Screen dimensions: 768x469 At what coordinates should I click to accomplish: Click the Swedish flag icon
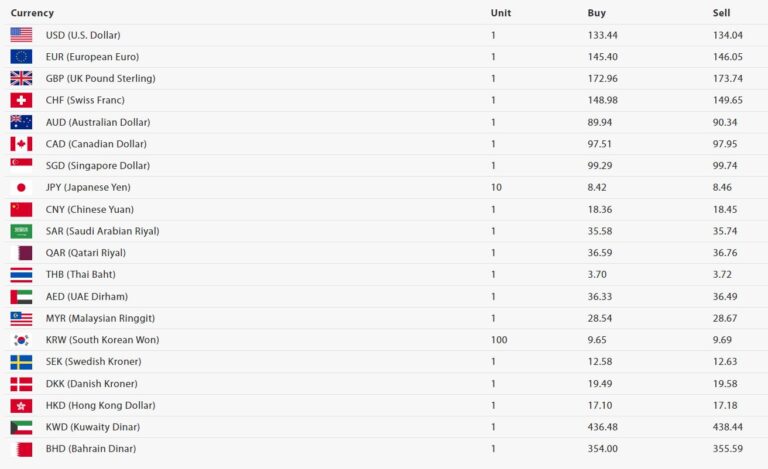tap(21, 362)
